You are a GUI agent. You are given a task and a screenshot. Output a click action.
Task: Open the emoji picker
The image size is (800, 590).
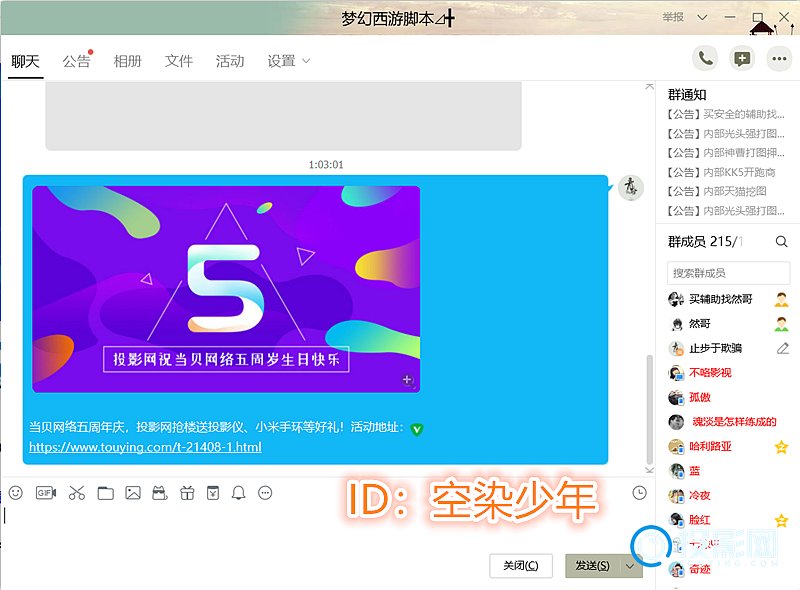click(x=16, y=493)
